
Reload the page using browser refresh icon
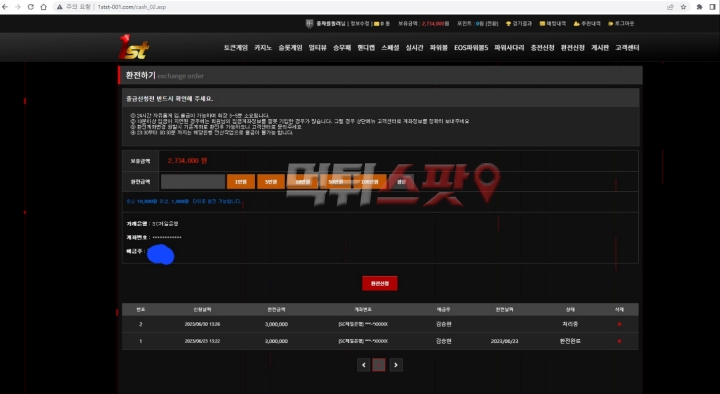click(x=31, y=7)
